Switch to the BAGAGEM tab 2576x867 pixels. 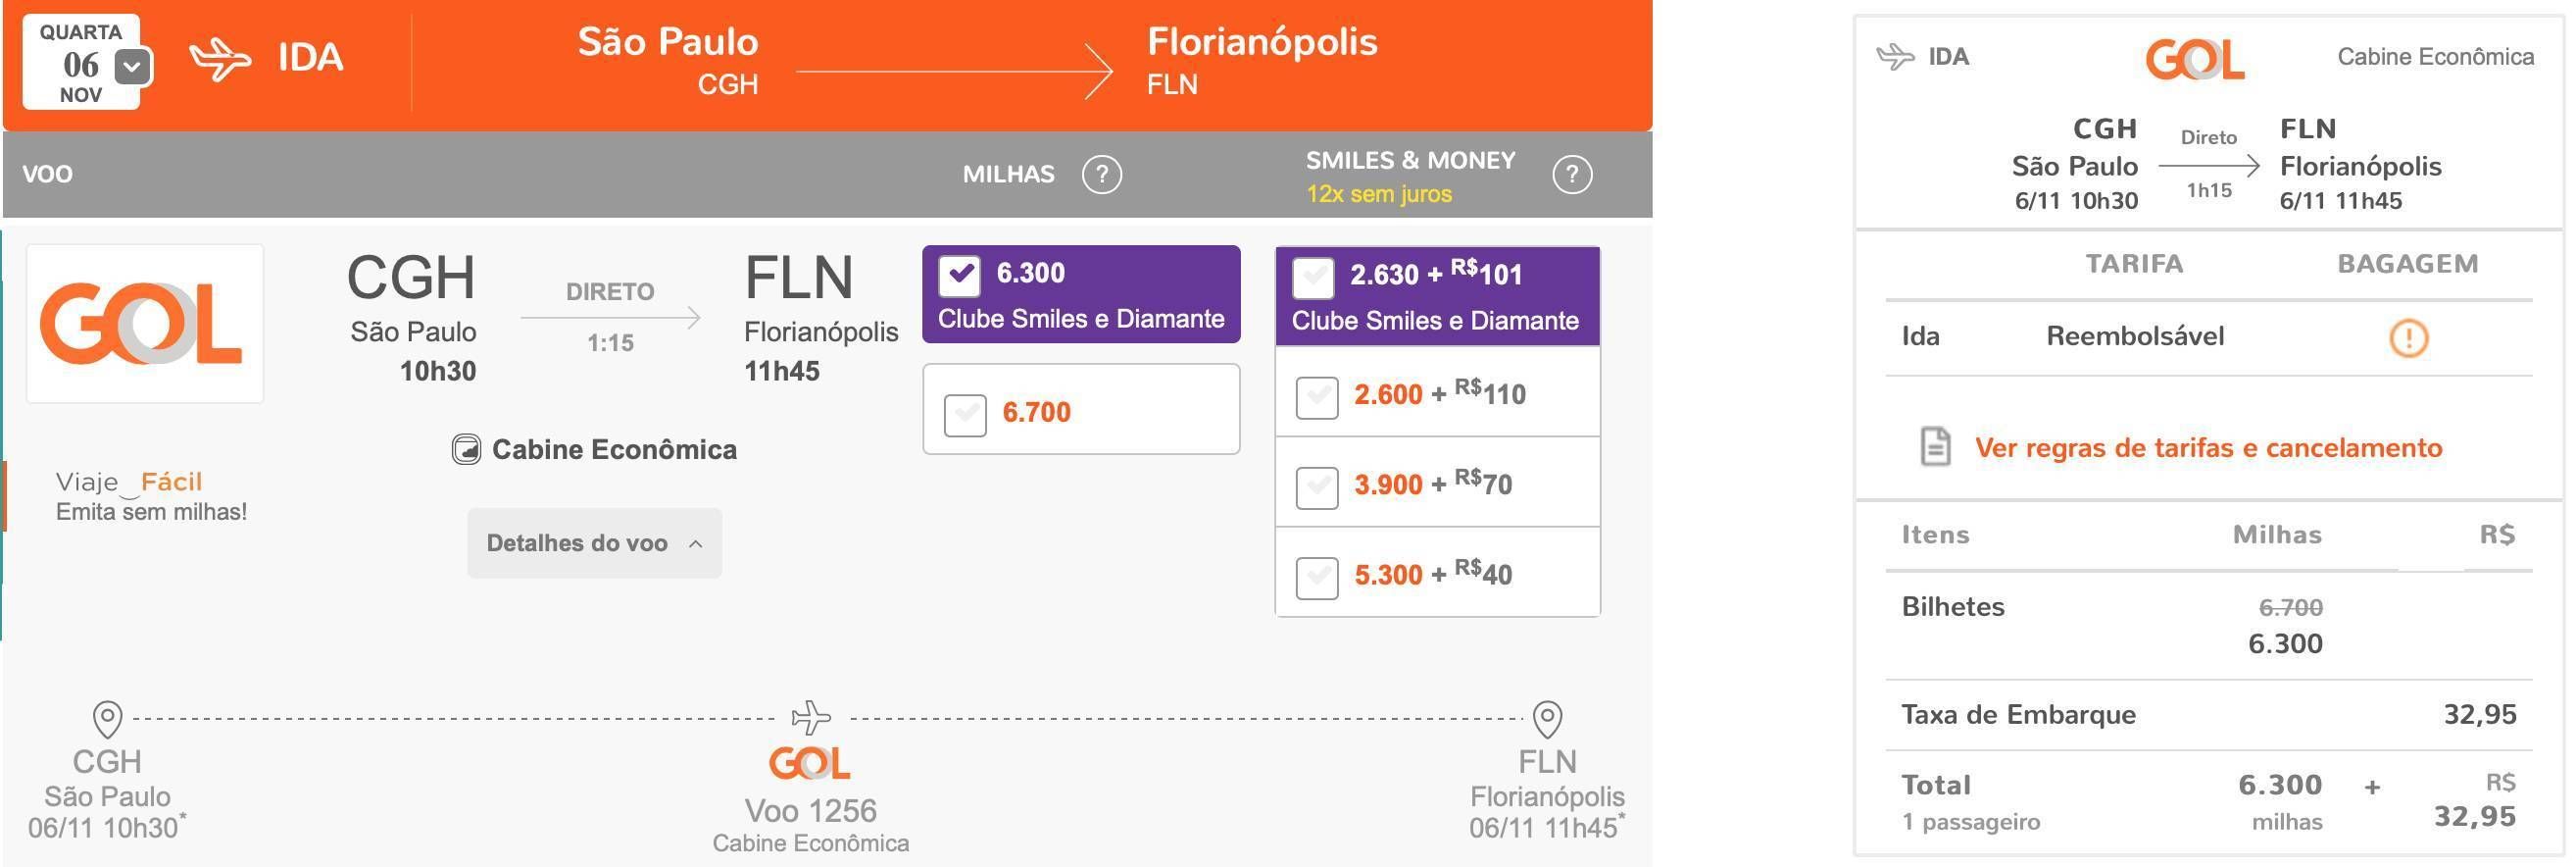tap(2408, 264)
